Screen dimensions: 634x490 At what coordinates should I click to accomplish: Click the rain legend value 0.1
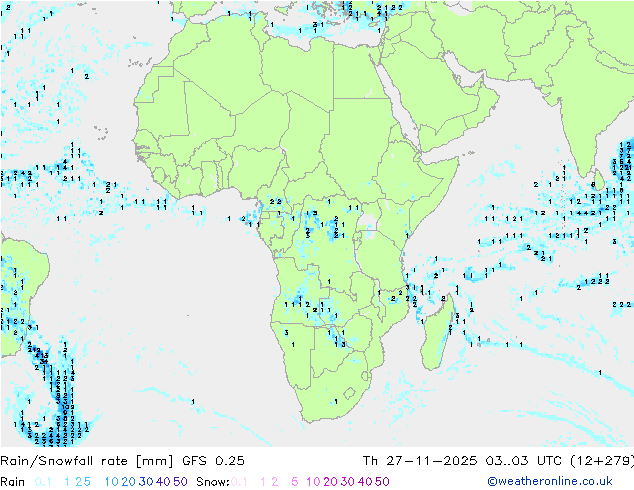pos(43,482)
